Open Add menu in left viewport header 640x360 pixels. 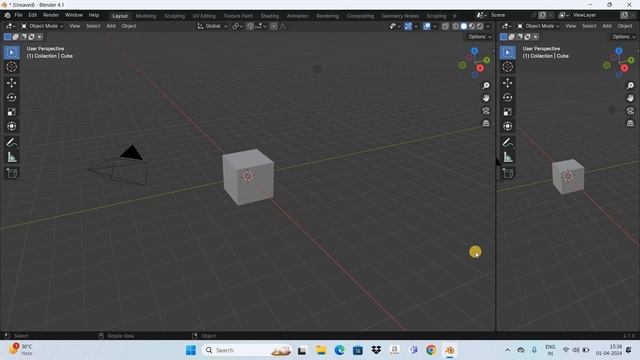pos(111,26)
